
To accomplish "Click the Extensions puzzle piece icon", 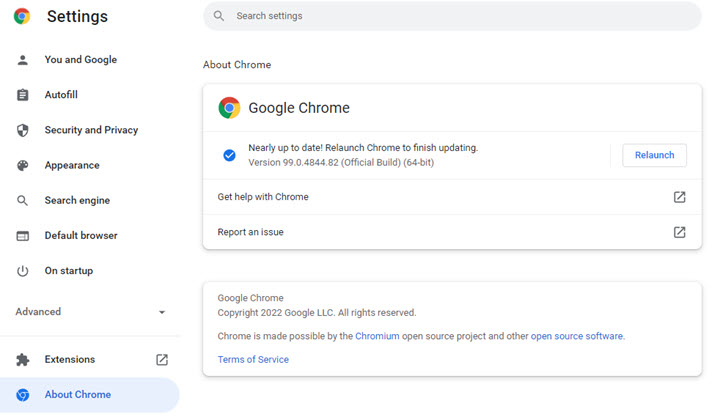I will [23, 359].
